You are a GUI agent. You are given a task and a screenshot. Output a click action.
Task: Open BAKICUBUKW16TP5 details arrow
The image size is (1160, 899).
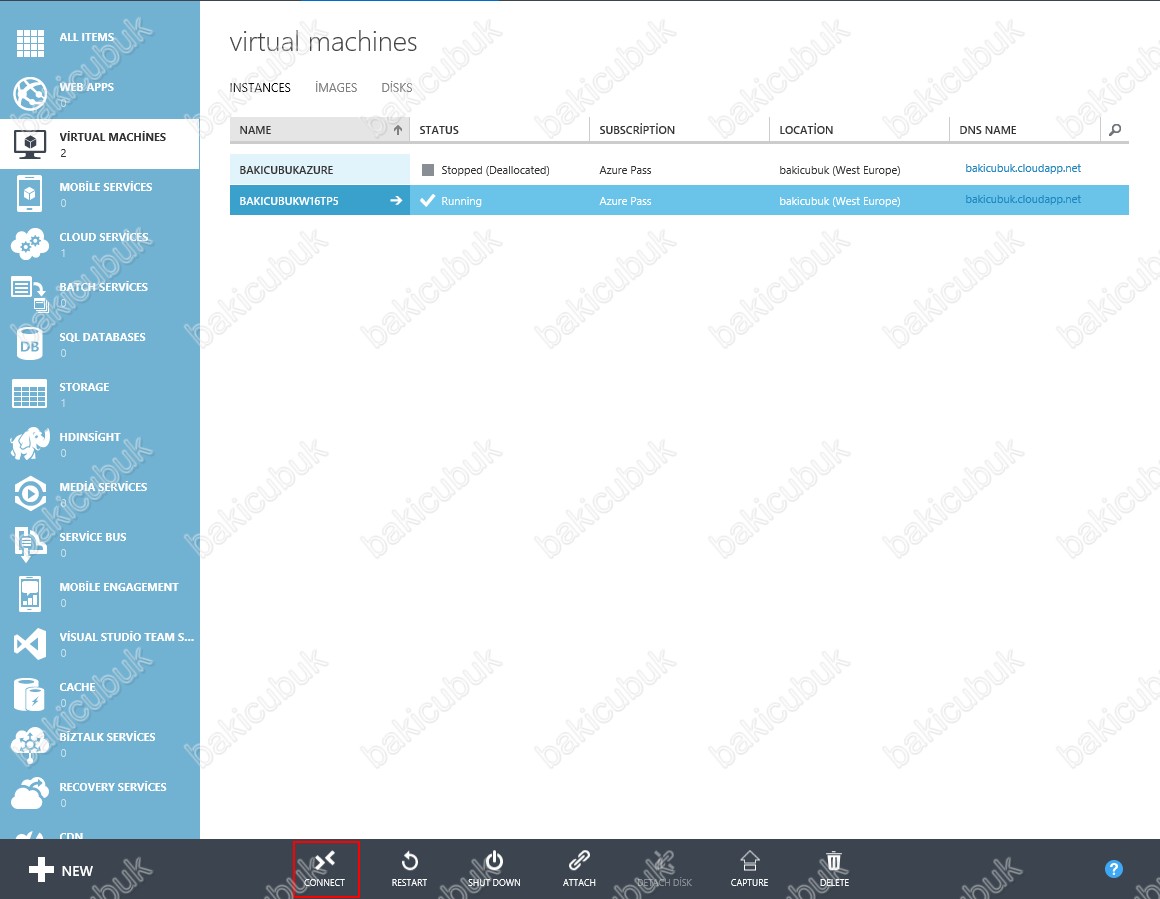click(396, 201)
